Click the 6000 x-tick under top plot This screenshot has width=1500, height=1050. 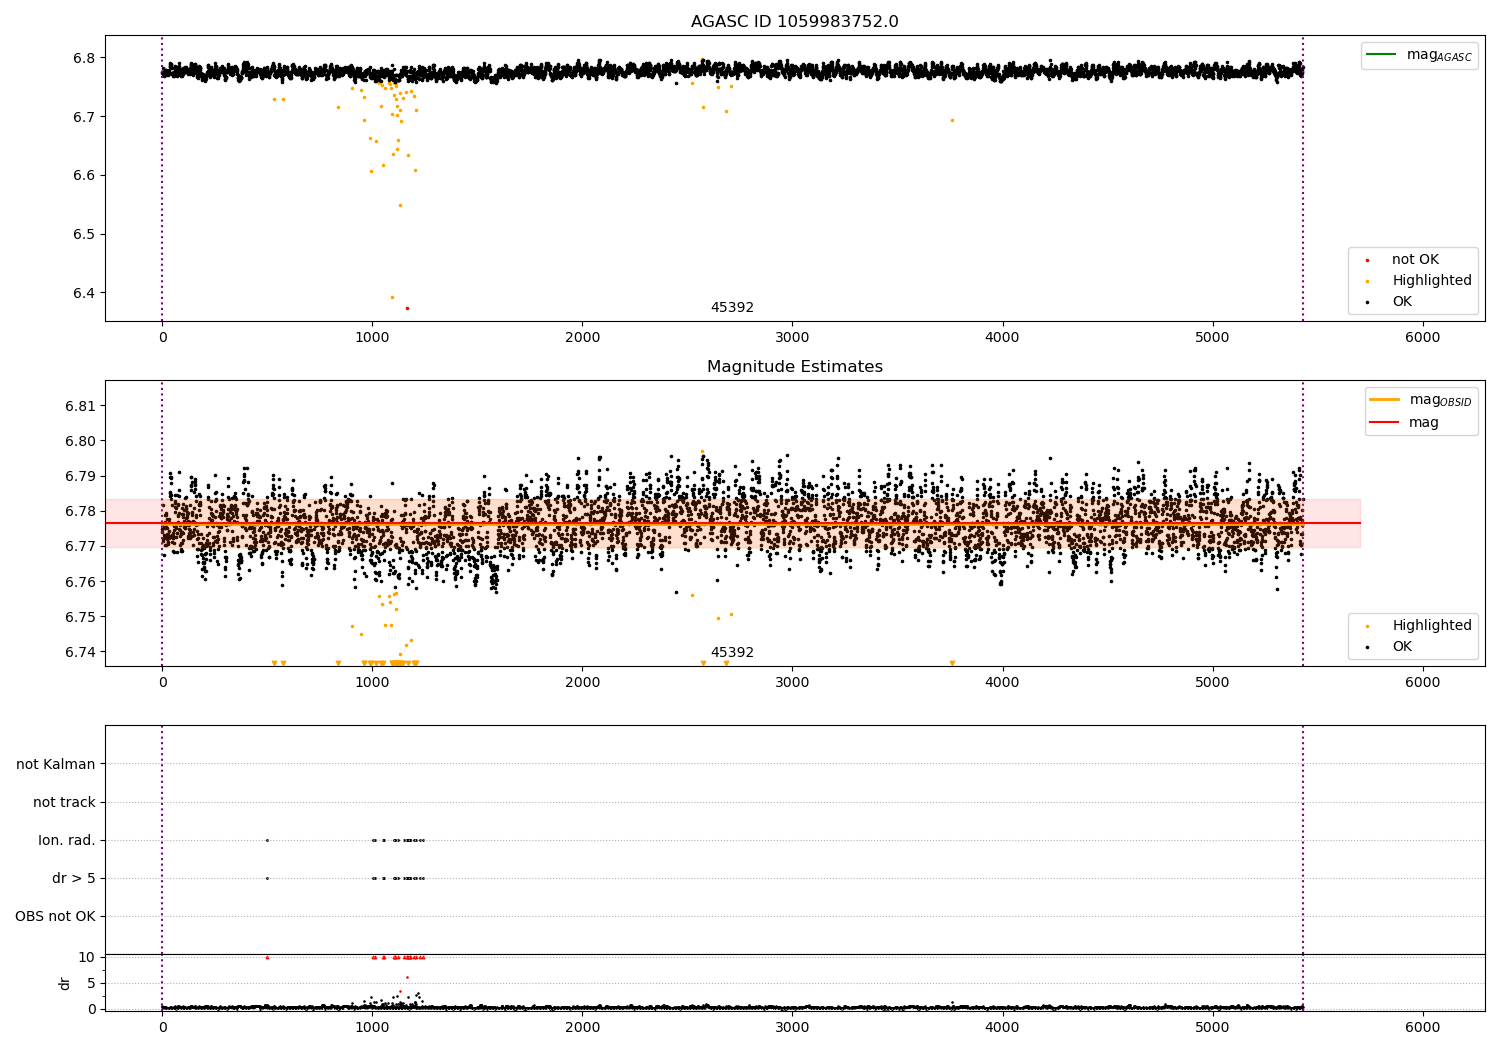[x=1422, y=338]
